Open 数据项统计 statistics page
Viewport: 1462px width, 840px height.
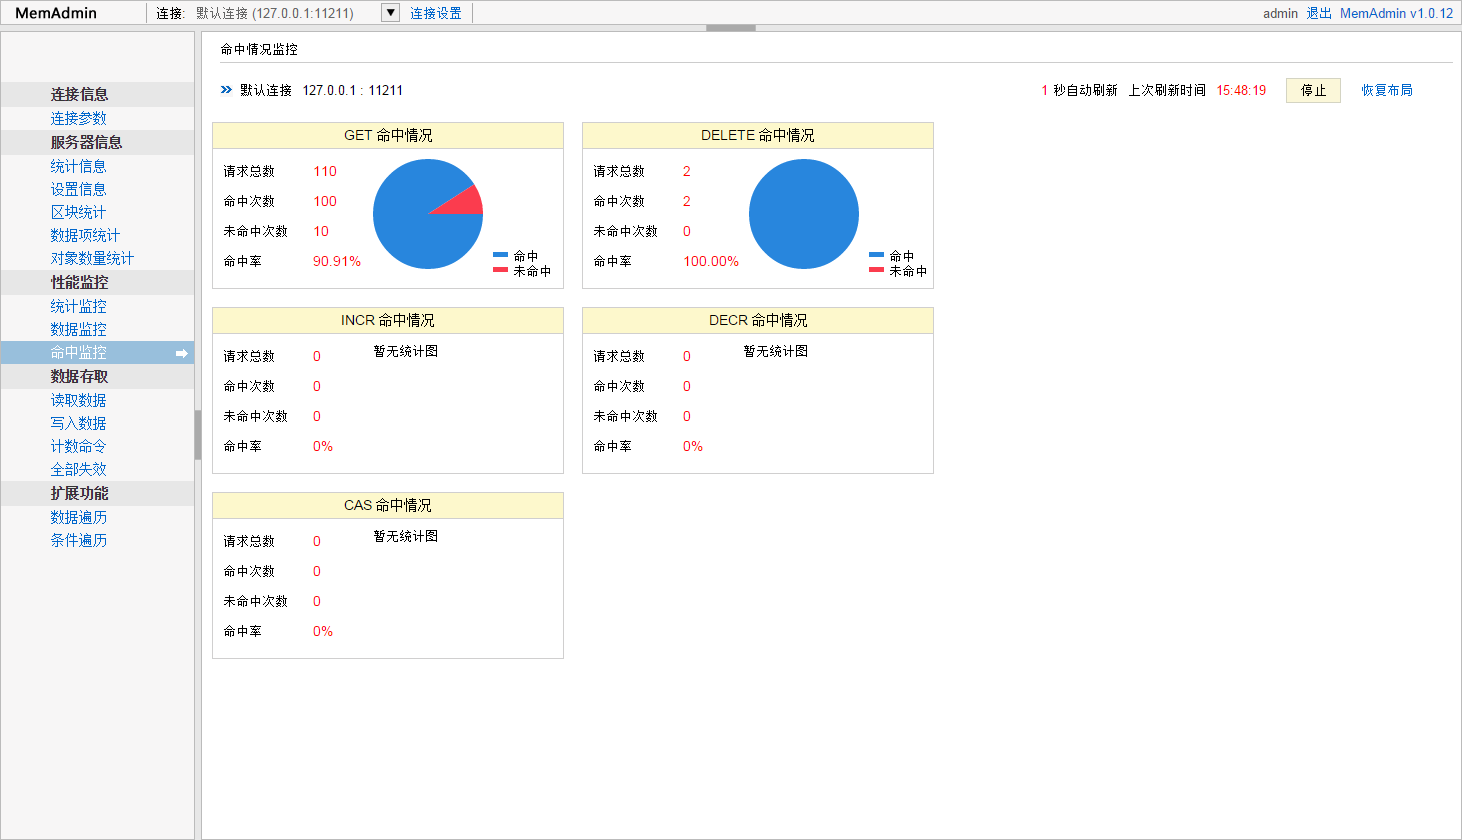click(x=85, y=234)
